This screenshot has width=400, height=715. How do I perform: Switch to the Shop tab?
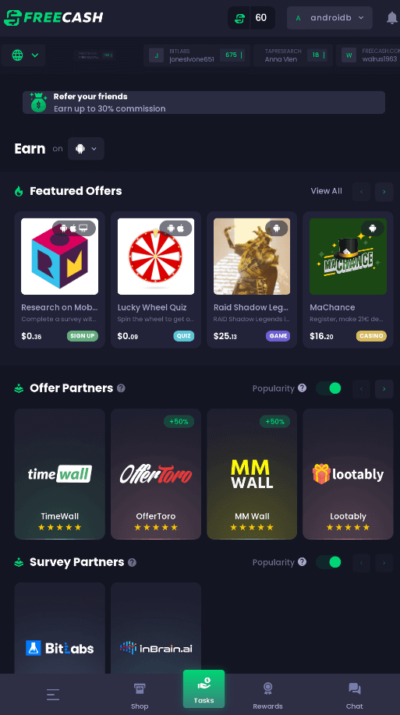tap(140, 696)
